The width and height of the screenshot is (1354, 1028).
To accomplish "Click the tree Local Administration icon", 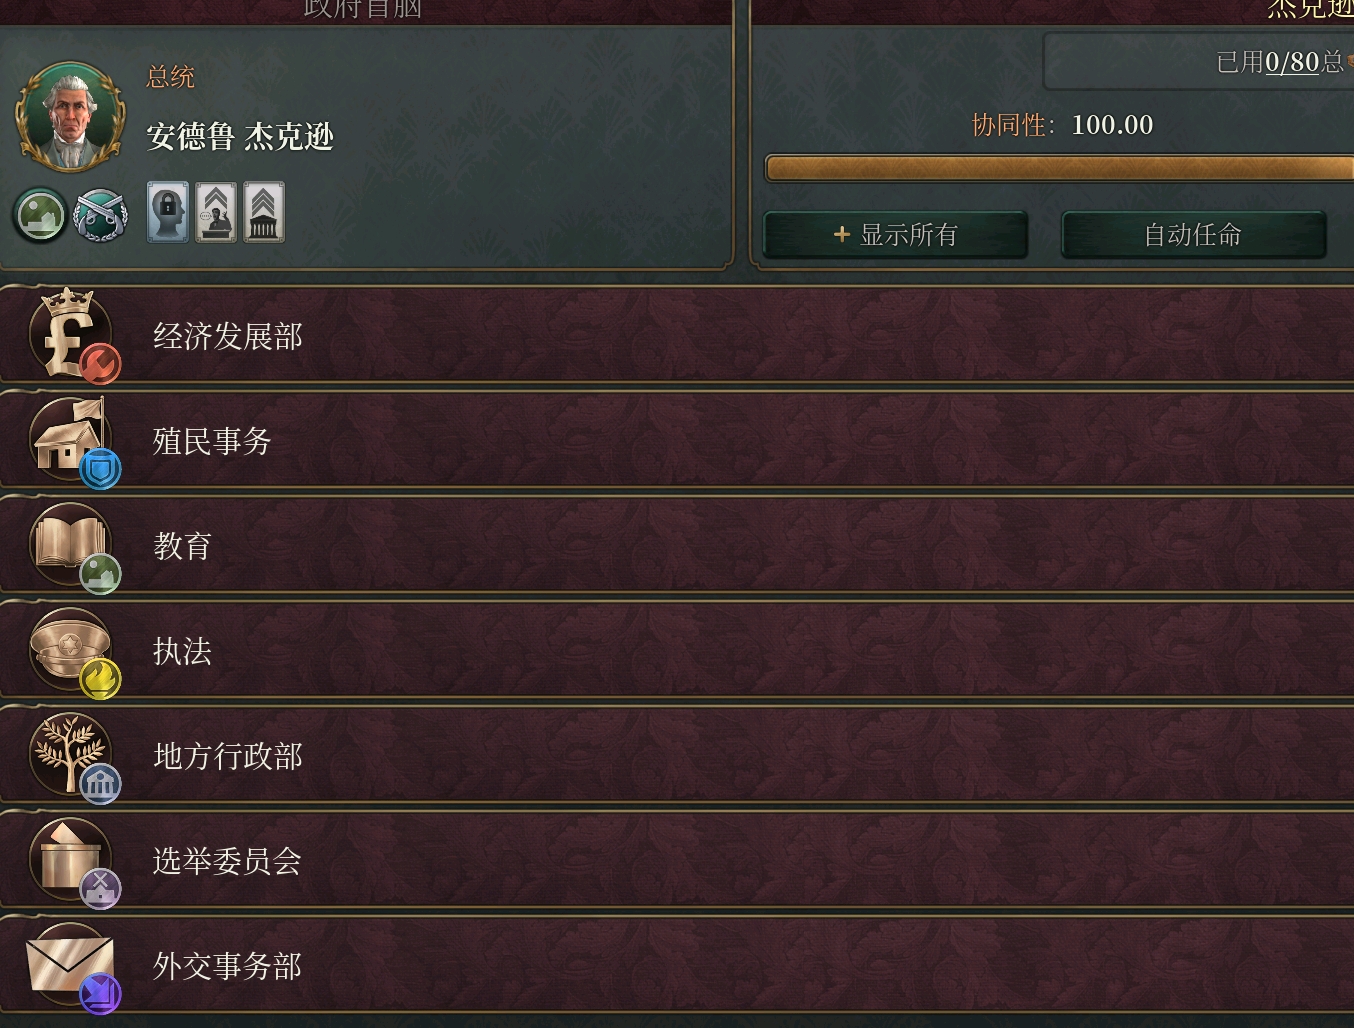I will (73, 757).
